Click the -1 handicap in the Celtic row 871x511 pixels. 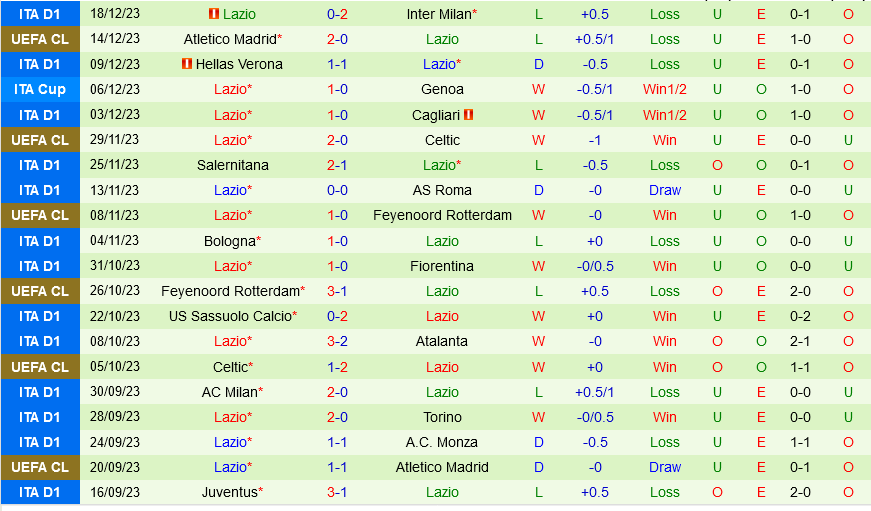click(595, 140)
